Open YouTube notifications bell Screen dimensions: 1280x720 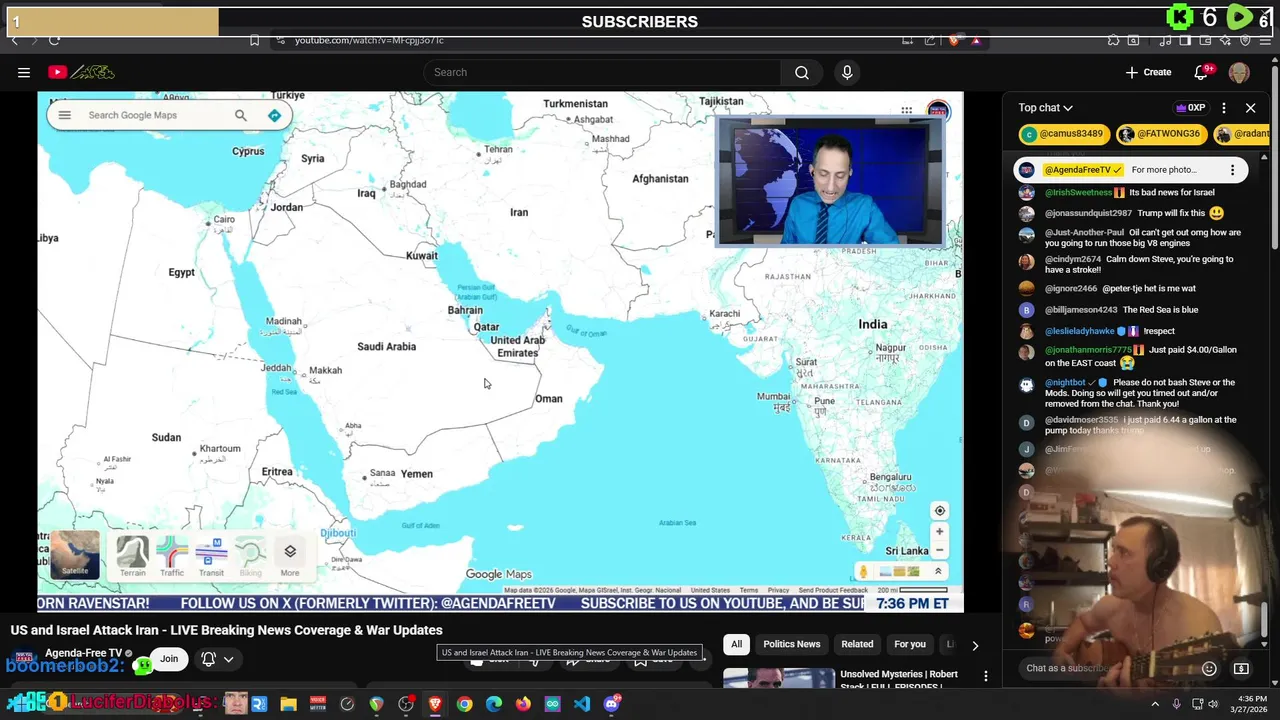pos(1203,72)
